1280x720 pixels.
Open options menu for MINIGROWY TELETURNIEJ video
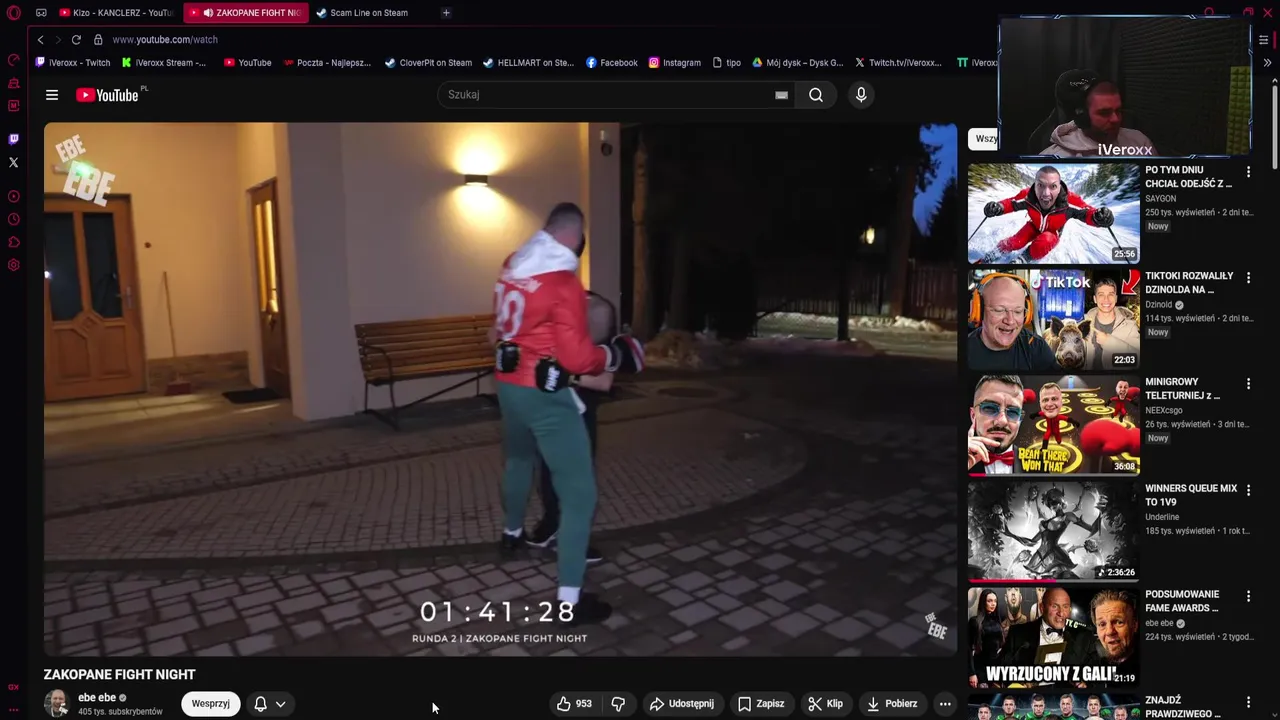(x=1248, y=384)
